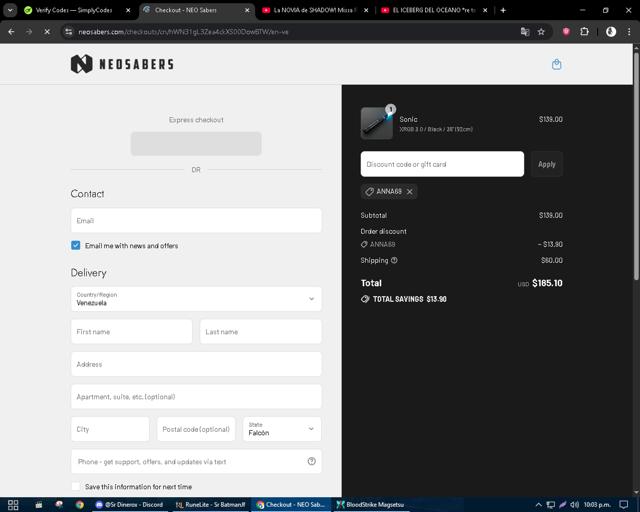Viewport: 640px width, 512px height.
Task: Click the Last name field
Action: coord(261,332)
